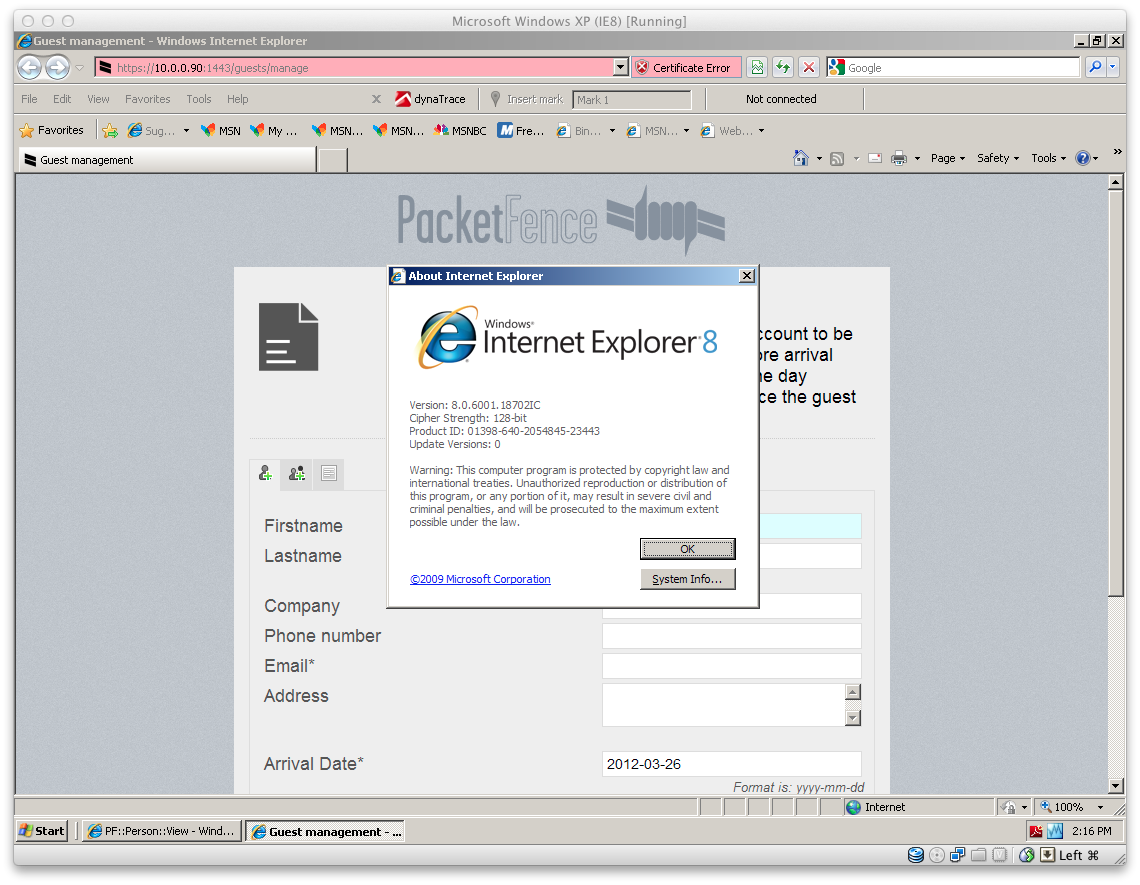Click the Arrival Date input field
Viewport: 1140px width, 885px height.
(731, 764)
